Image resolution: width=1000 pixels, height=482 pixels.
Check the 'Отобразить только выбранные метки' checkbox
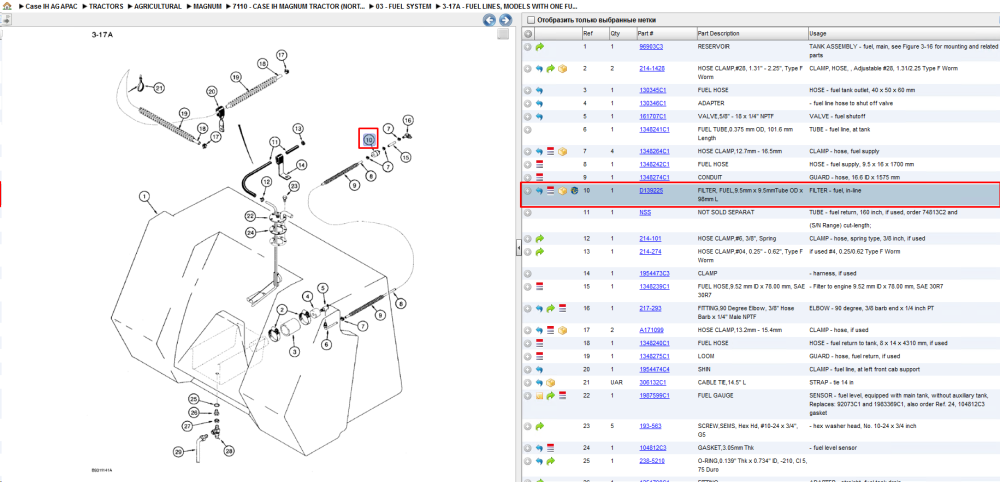click(x=531, y=20)
